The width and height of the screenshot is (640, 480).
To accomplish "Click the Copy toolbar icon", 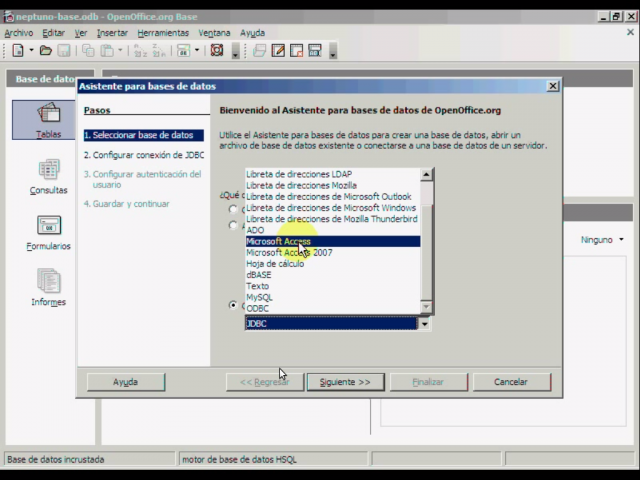I will pyautogui.click(x=88, y=51).
